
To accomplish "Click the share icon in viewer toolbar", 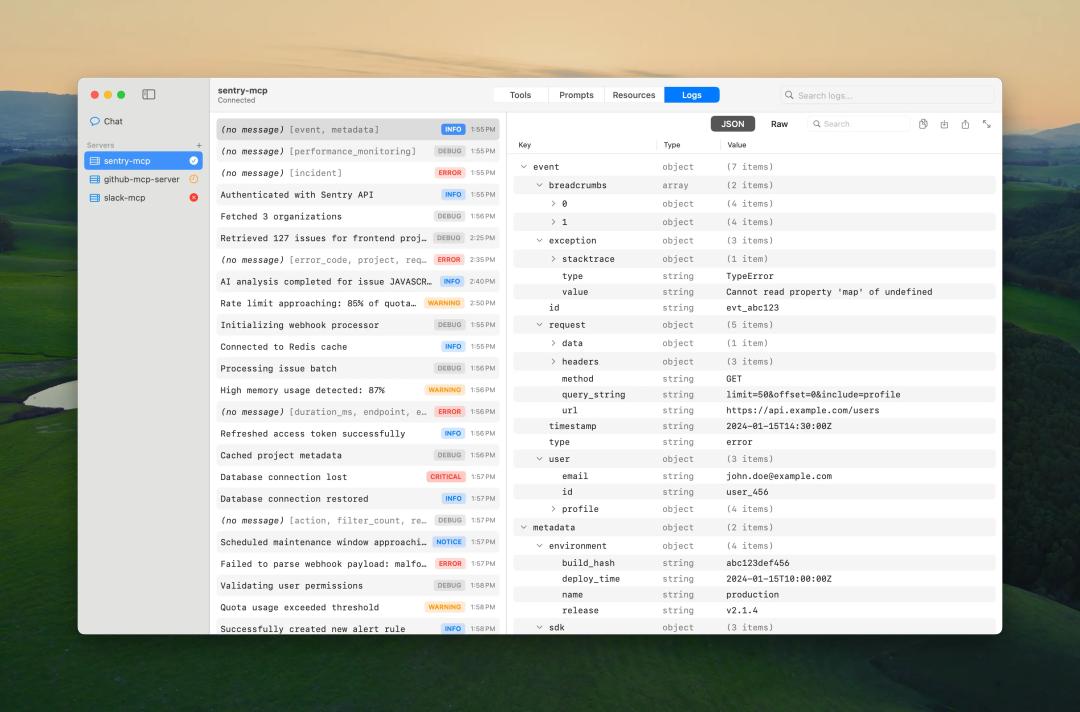I will point(965,124).
